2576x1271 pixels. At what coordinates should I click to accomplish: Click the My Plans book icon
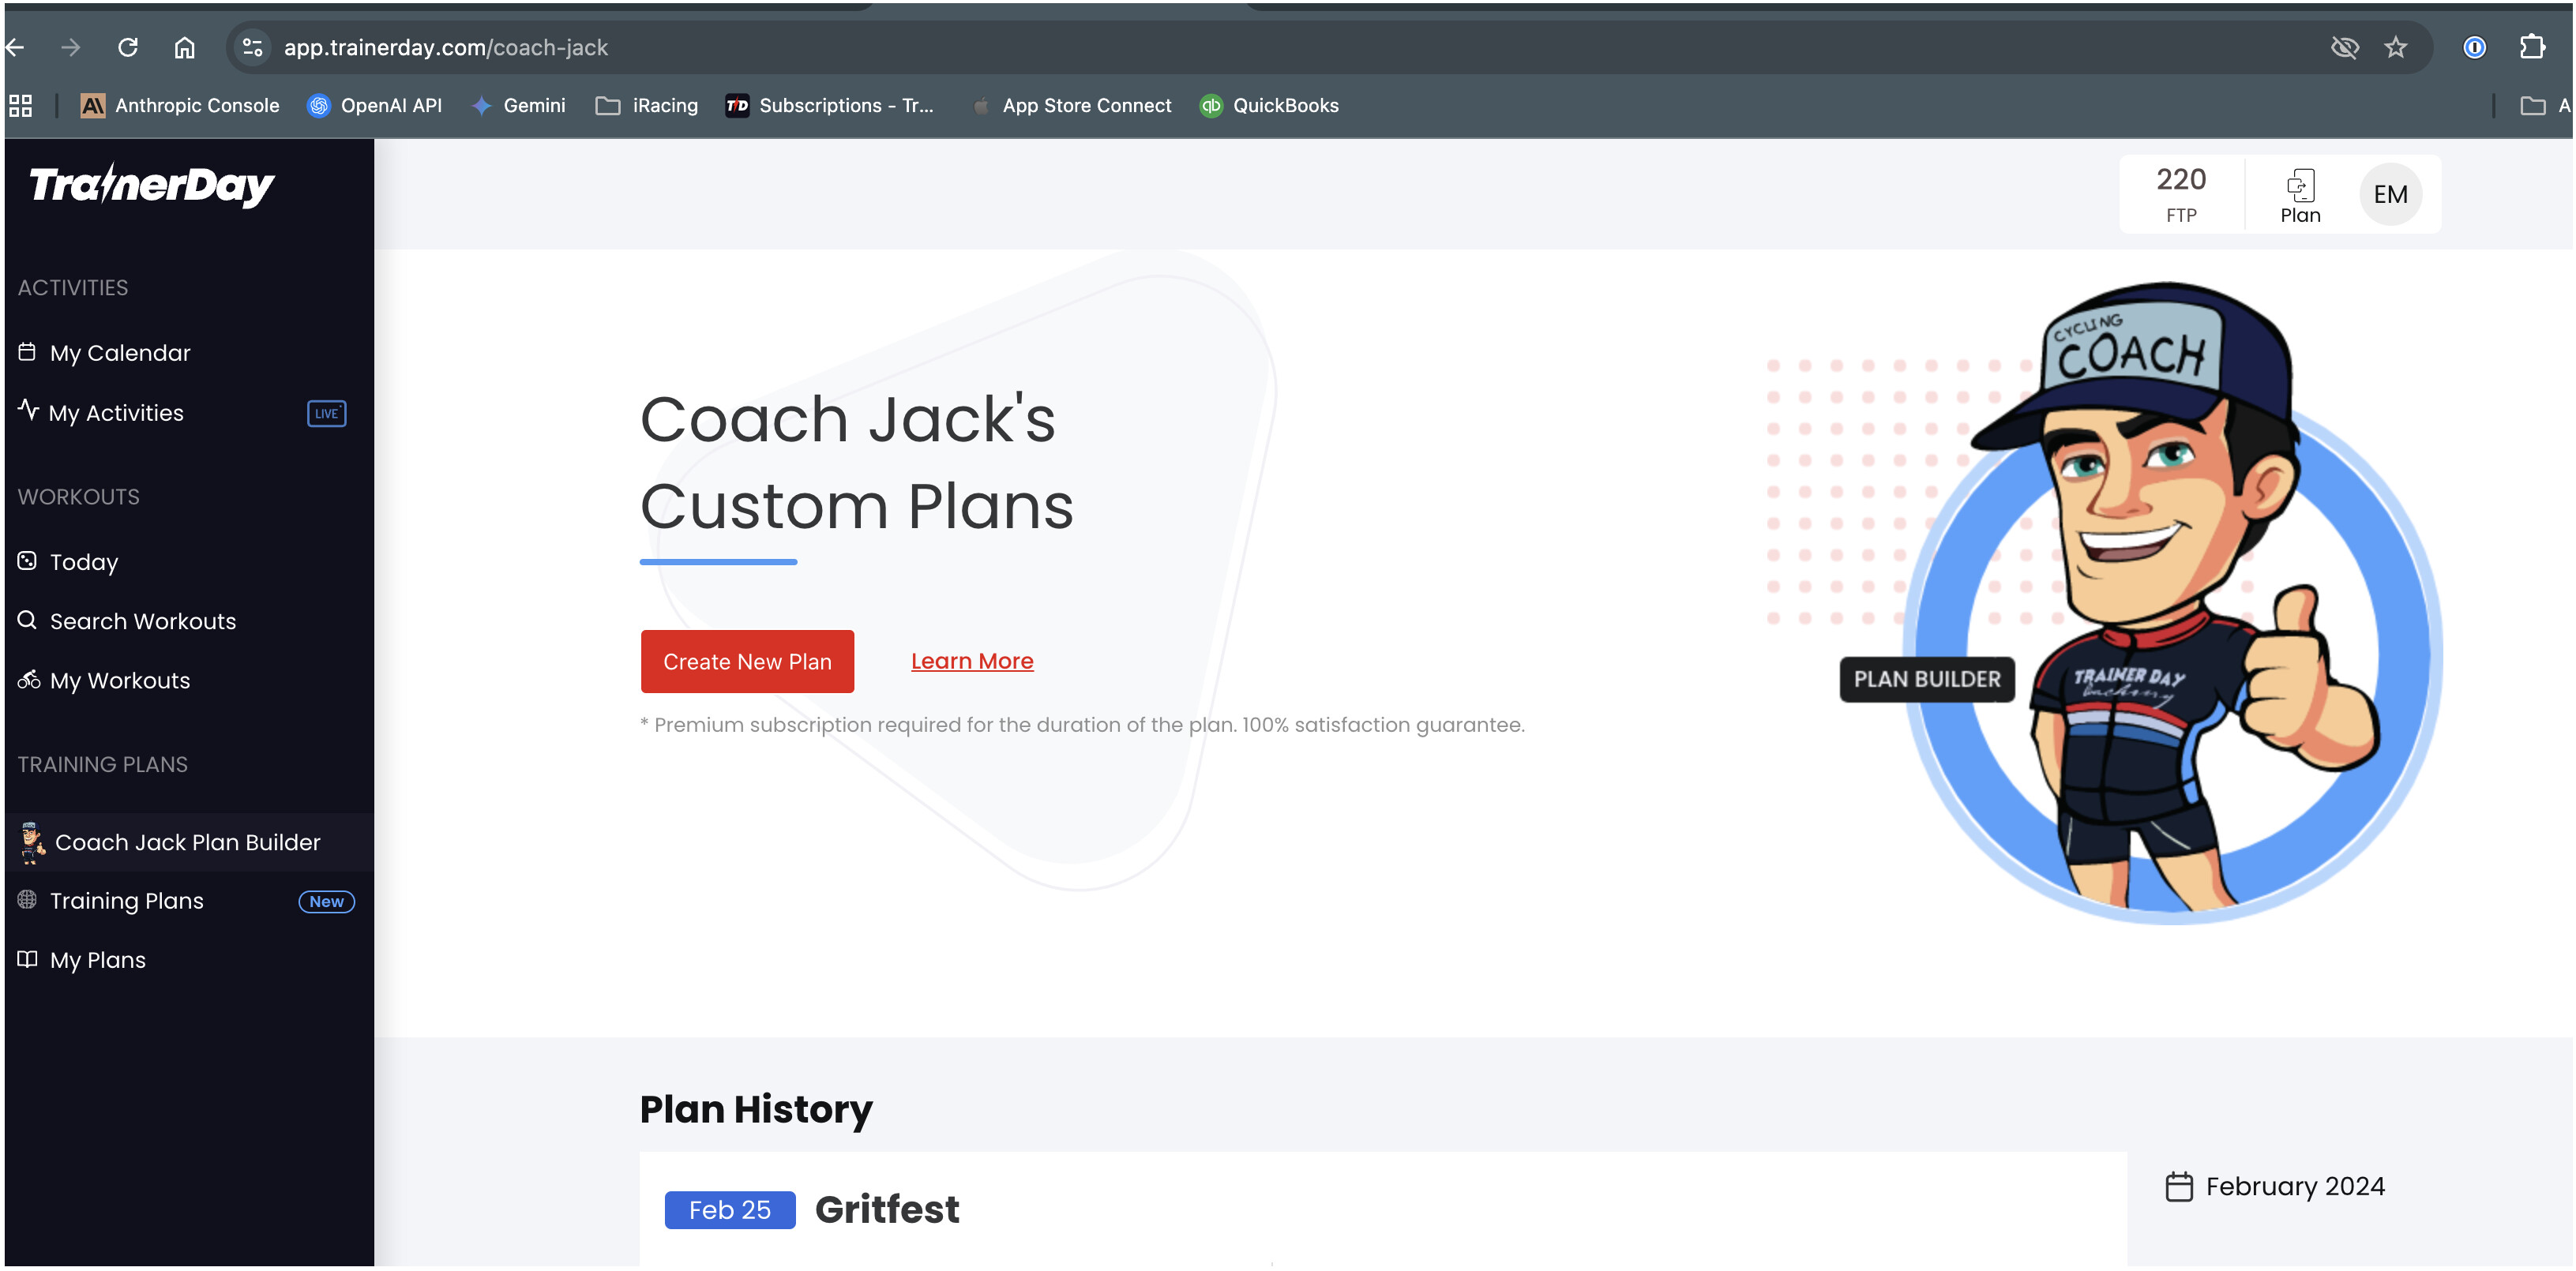click(x=27, y=958)
